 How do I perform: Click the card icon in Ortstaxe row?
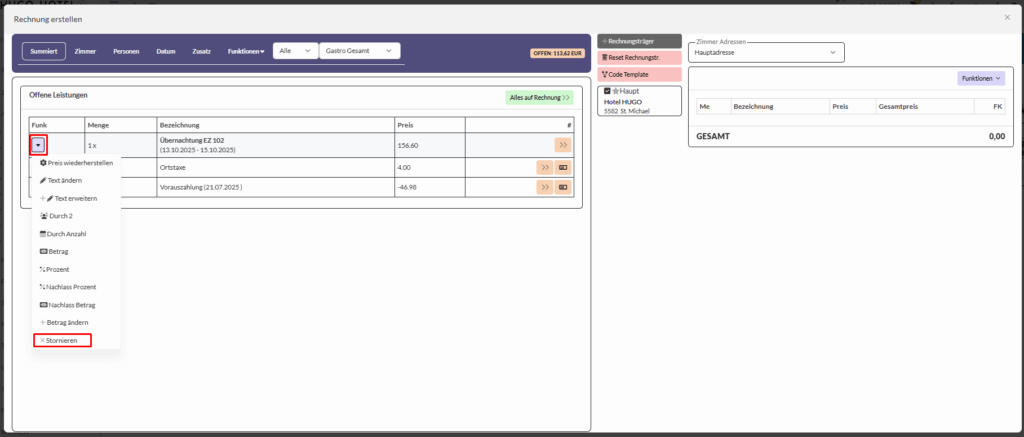click(x=563, y=166)
